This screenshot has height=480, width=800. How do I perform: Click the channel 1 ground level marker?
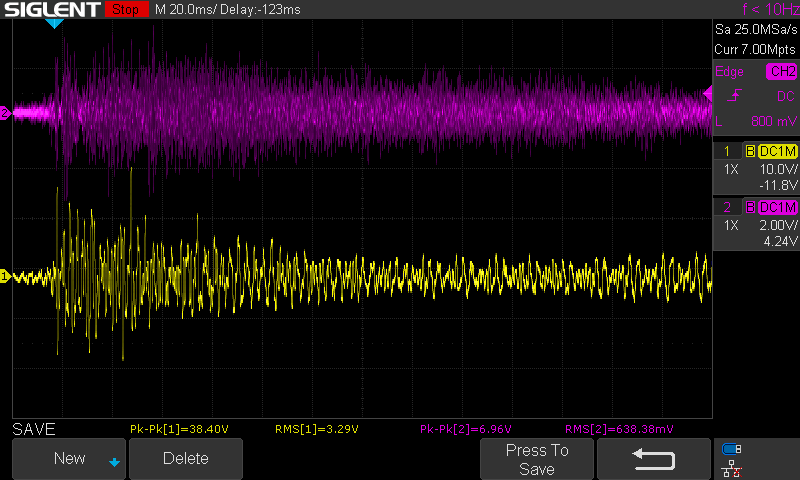coord(5,276)
